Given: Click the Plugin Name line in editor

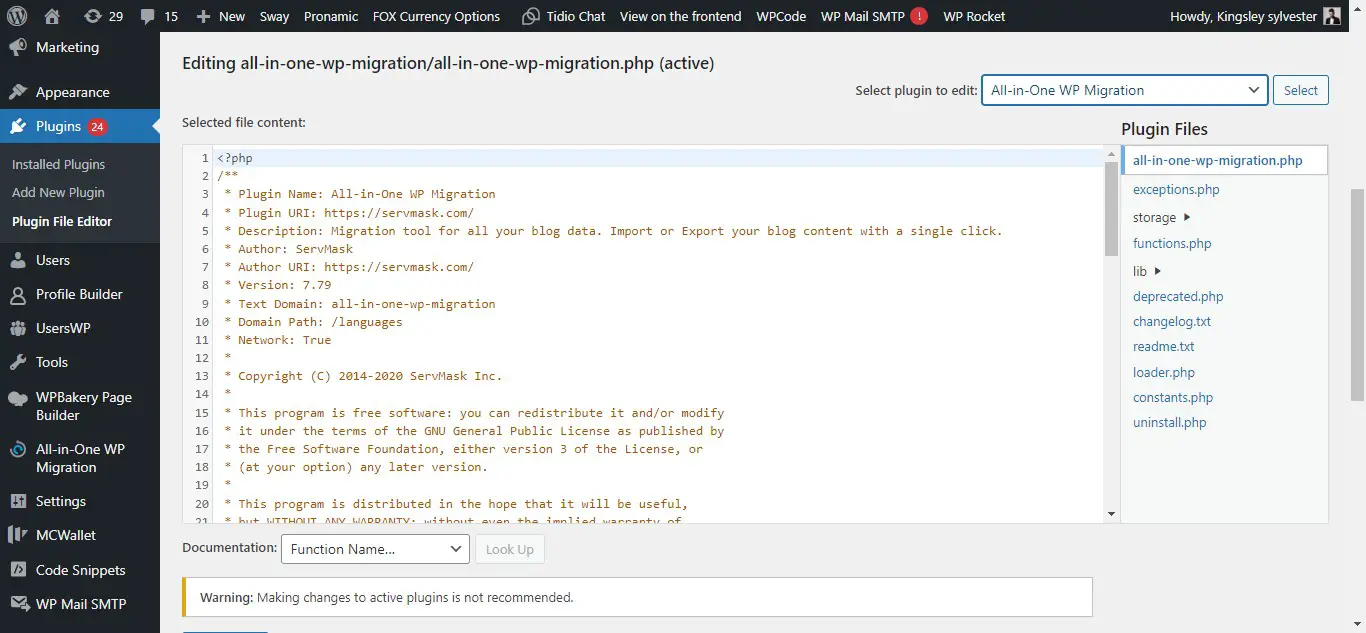Looking at the screenshot, I should coord(360,194).
